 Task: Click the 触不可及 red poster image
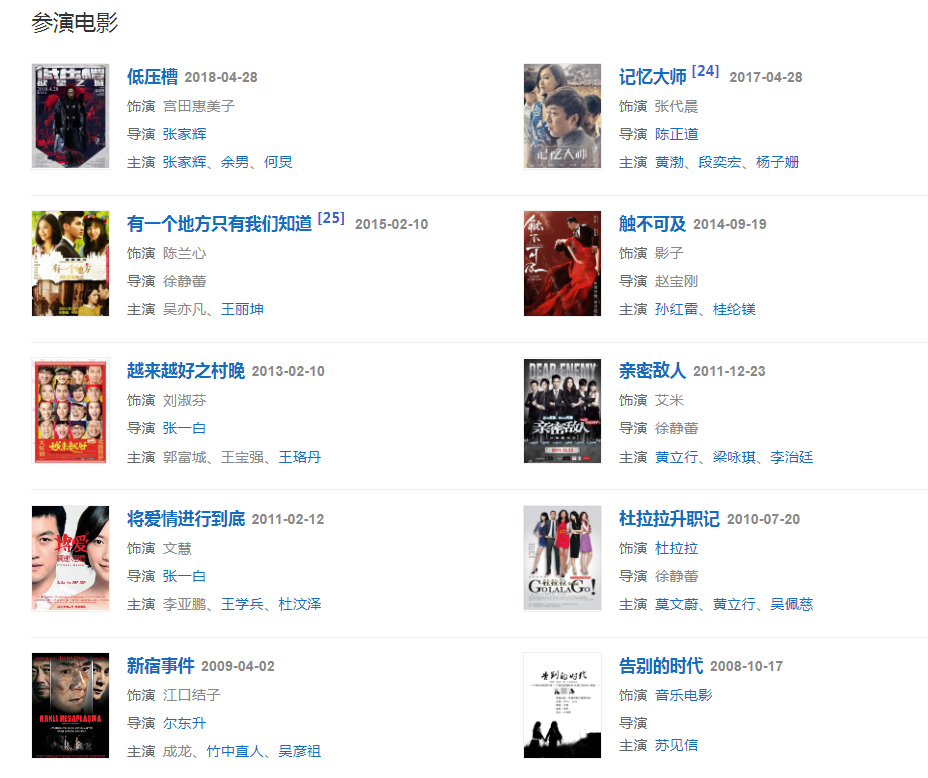pos(562,263)
